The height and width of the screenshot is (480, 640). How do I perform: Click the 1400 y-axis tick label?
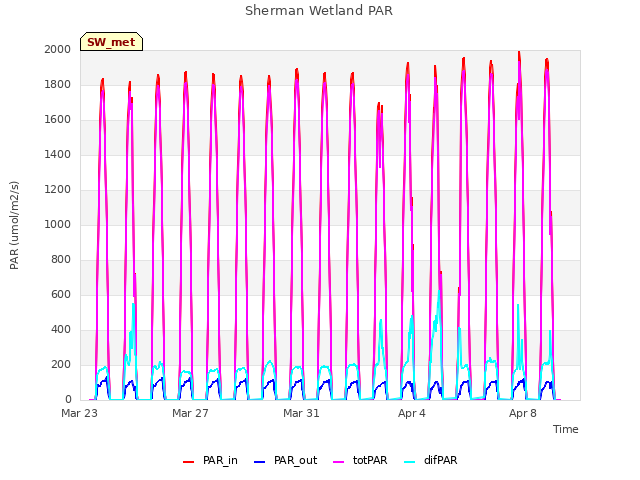[58, 154]
